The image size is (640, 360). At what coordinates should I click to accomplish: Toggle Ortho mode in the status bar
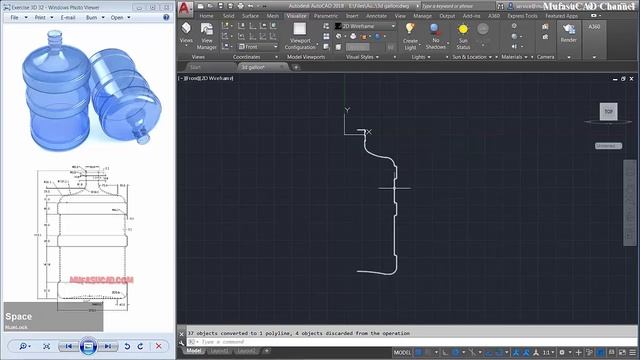coord(445,352)
